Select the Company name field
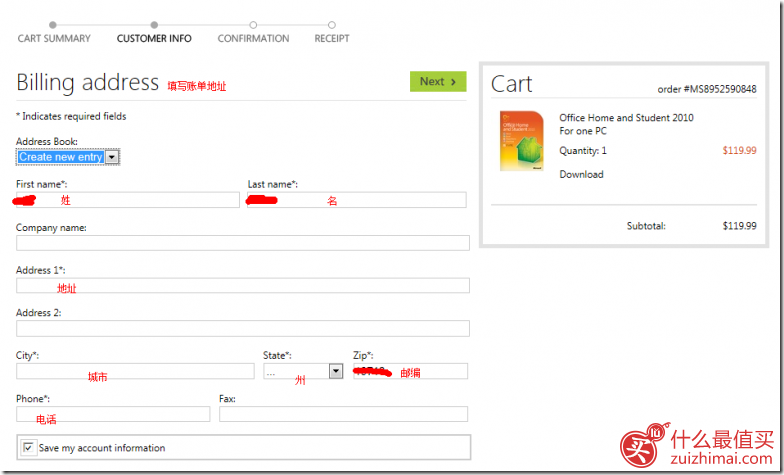Image resolution: width=784 pixels, height=475 pixels. [x=242, y=243]
